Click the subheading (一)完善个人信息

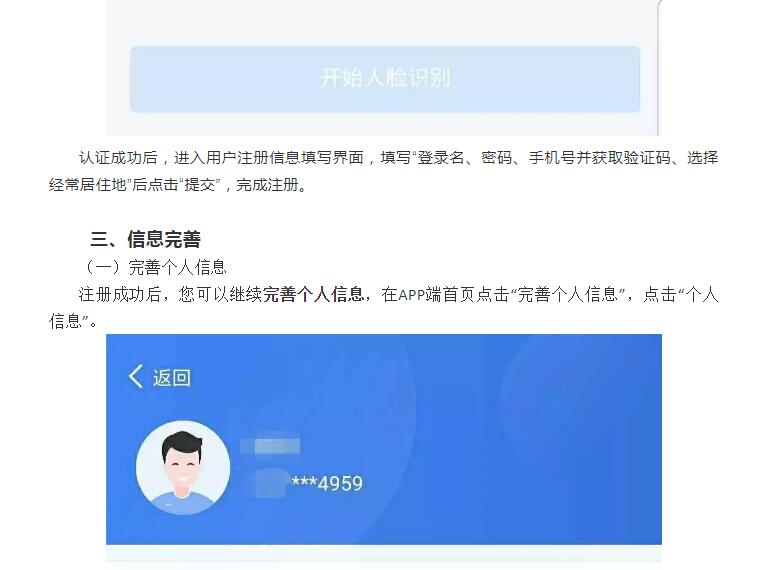tap(154, 267)
